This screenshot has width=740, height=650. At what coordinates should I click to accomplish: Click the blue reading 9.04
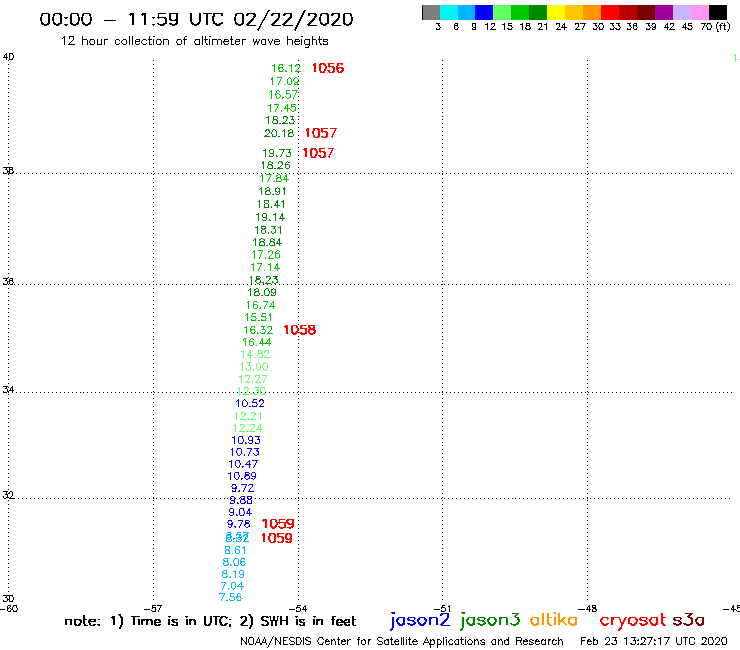pos(240,513)
